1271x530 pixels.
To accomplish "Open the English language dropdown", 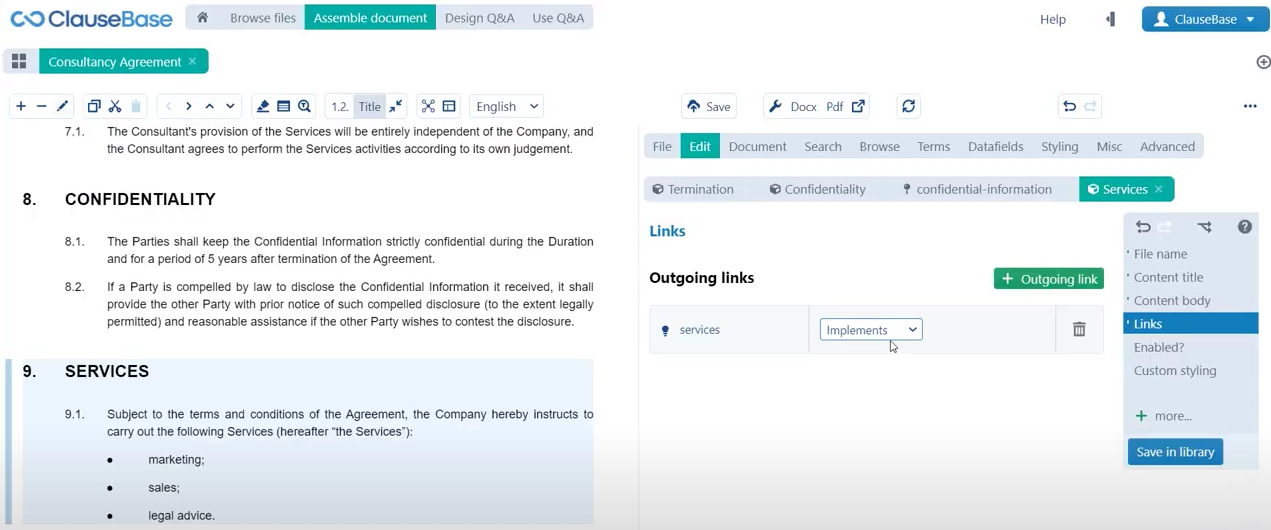I will [x=507, y=106].
